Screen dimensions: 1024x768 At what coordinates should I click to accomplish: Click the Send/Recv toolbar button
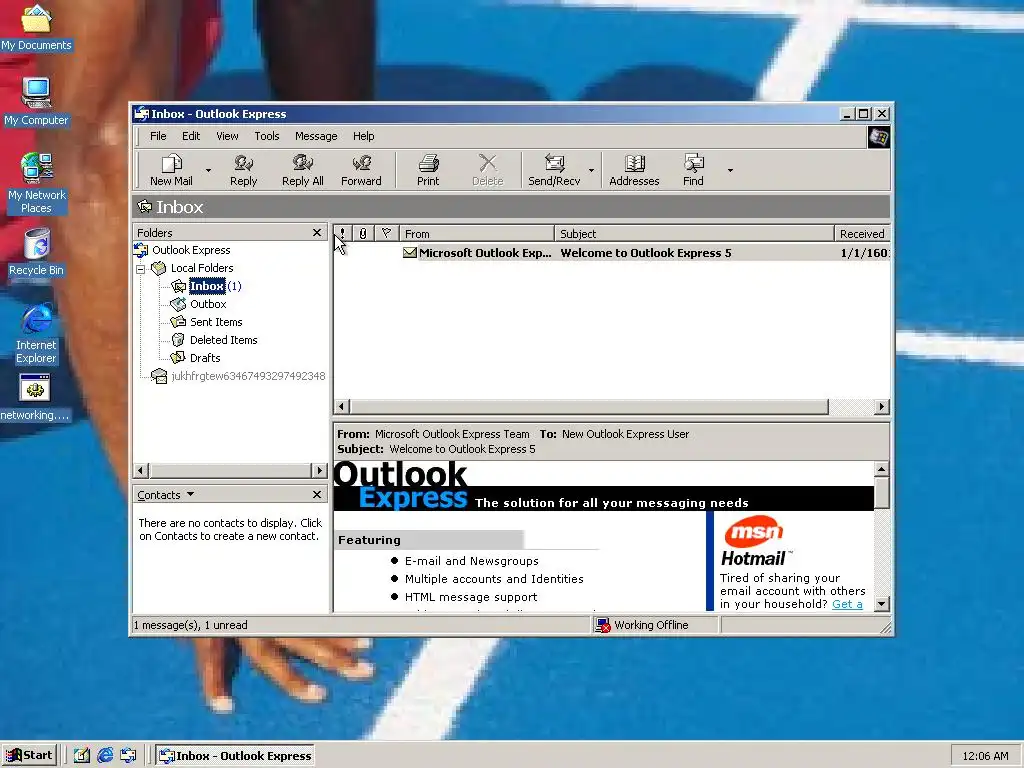point(554,170)
